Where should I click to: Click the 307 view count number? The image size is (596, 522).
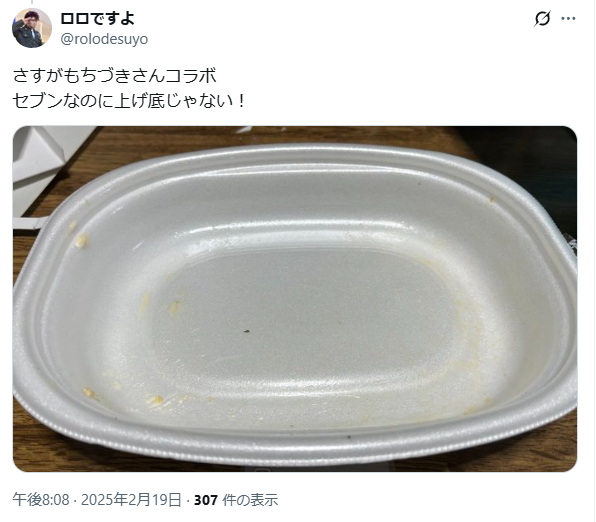pyautogui.click(x=206, y=500)
